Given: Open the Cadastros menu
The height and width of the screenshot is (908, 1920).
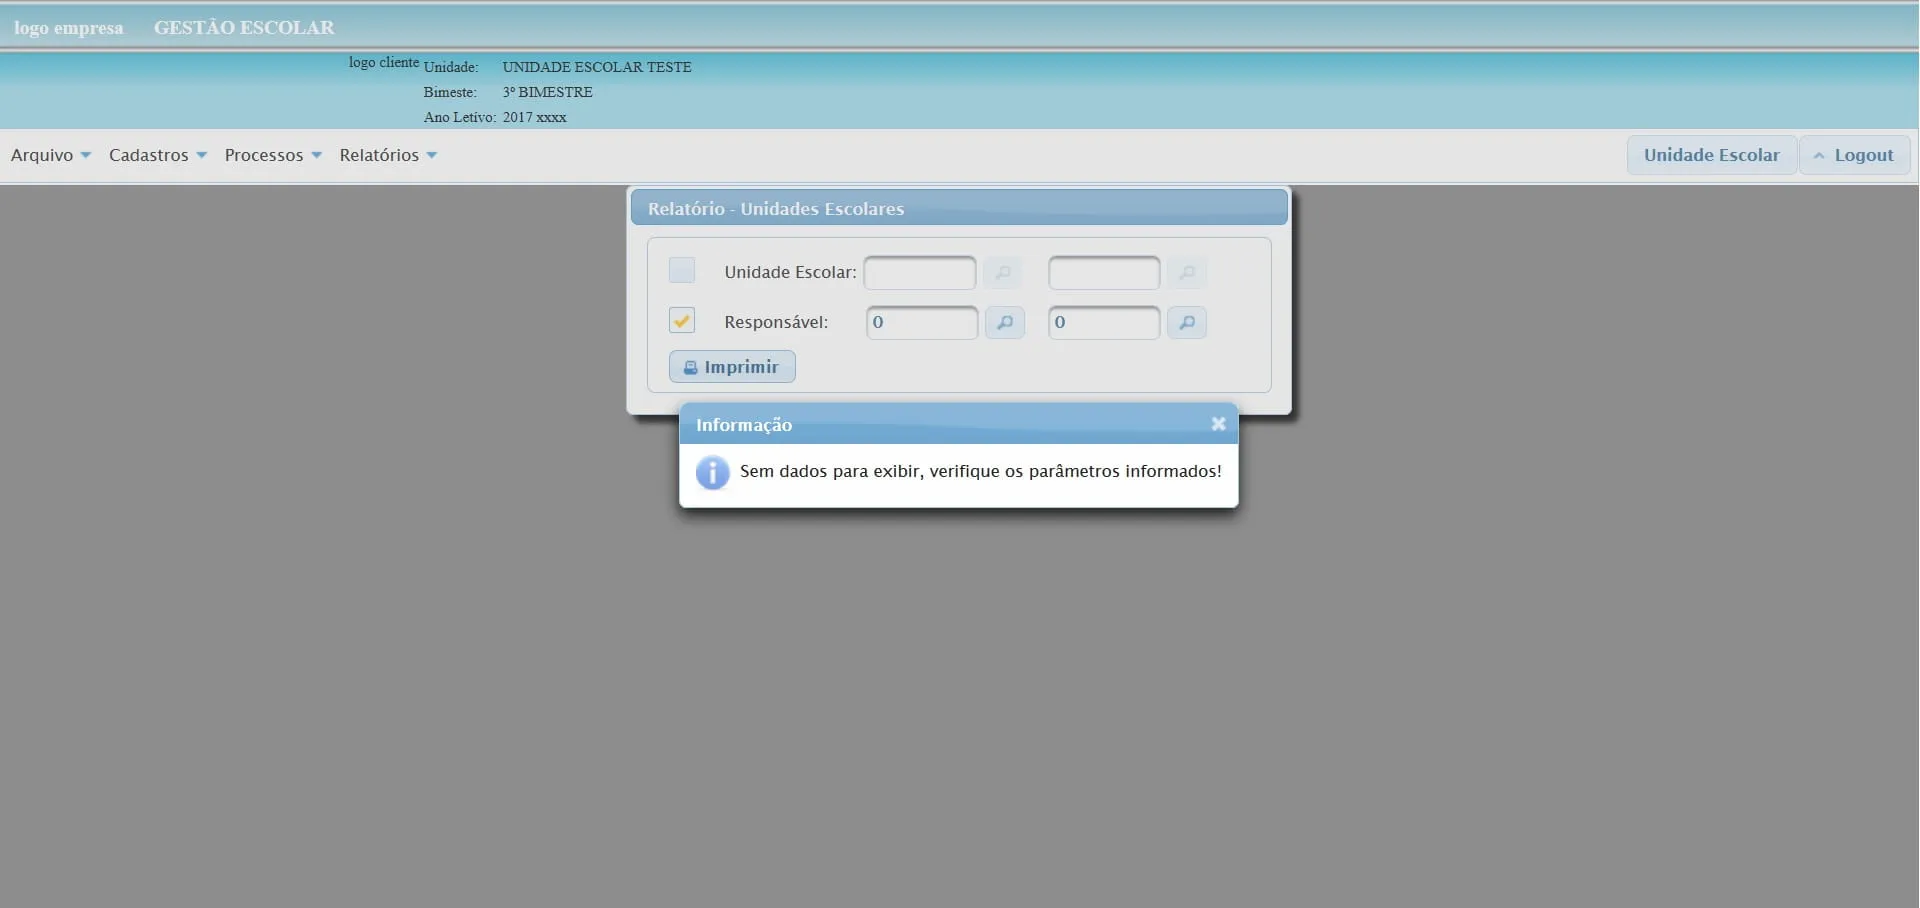Looking at the screenshot, I should pyautogui.click(x=158, y=155).
